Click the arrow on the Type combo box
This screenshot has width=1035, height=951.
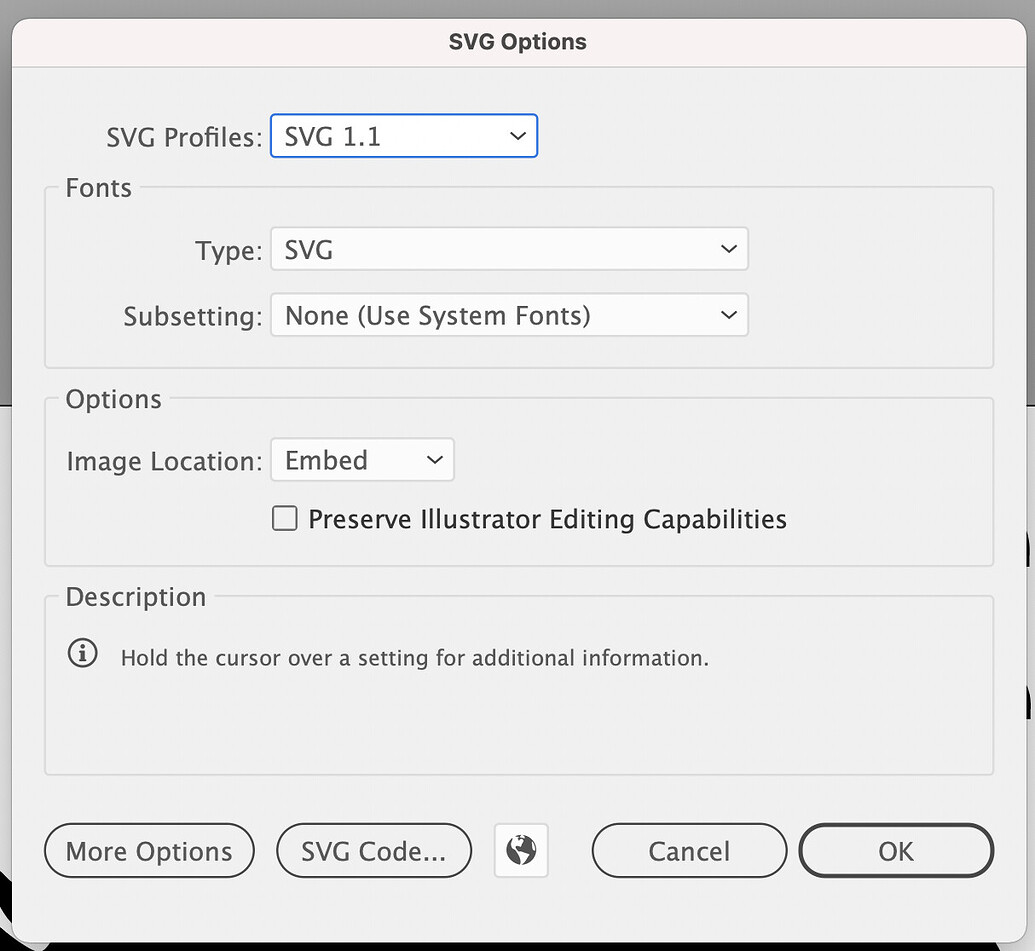pyautogui.click(x=728, y=249)
